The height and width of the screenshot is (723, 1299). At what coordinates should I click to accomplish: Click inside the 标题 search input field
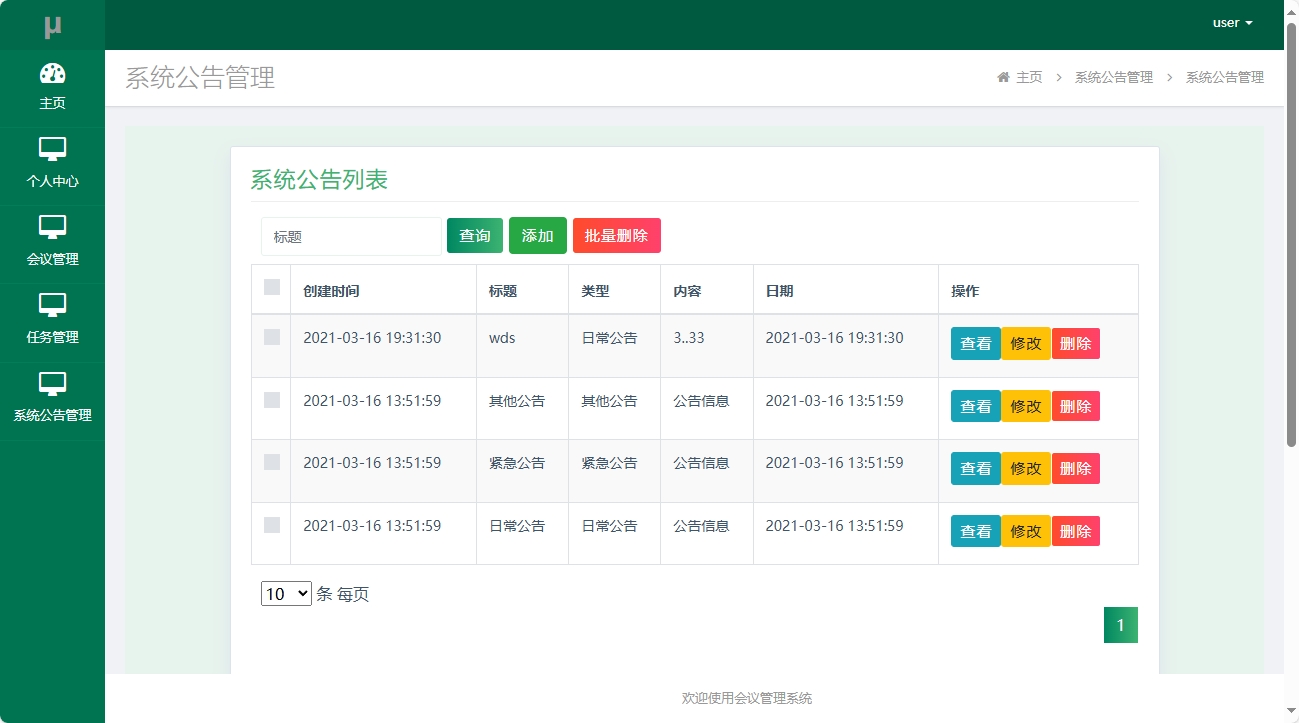(350, 235)
